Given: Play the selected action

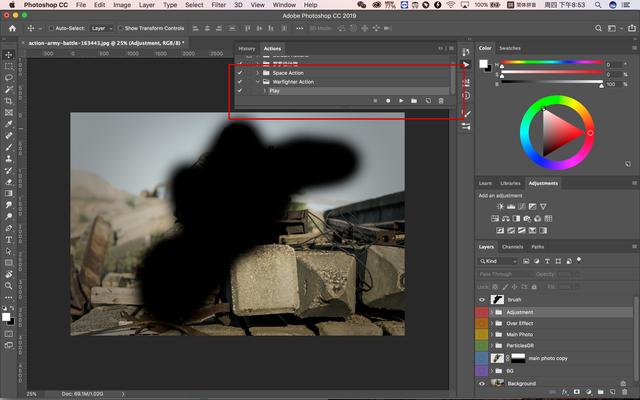Looking at the screenshot, I should pyautogui.click(x=401, y=101).
